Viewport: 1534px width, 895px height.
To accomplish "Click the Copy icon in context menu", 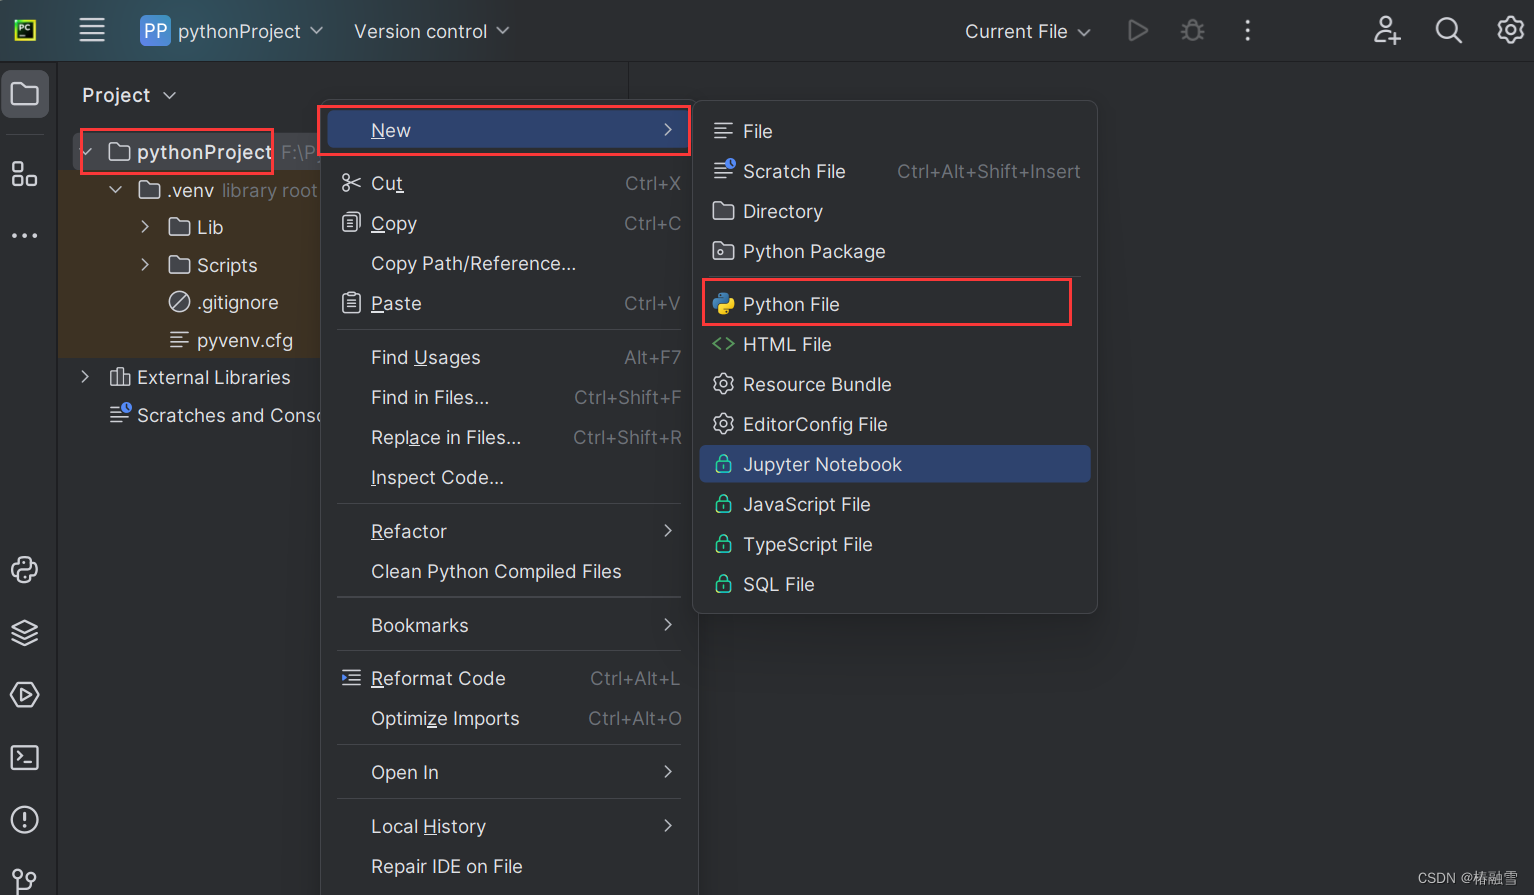I will (351, 223).
